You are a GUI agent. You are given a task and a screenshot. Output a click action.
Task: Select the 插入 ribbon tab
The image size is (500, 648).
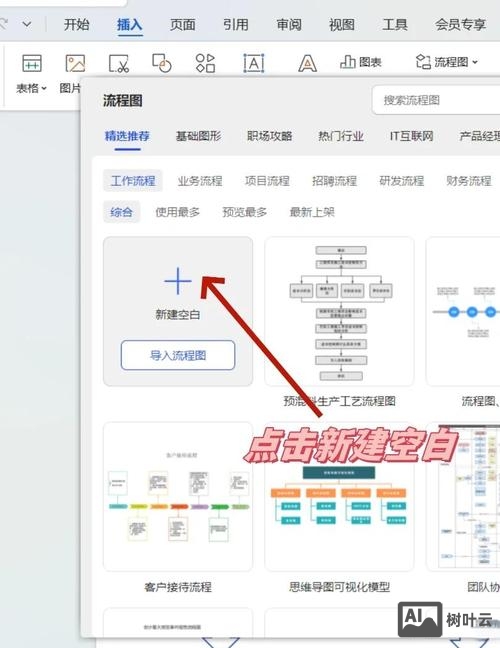point(129,25)
